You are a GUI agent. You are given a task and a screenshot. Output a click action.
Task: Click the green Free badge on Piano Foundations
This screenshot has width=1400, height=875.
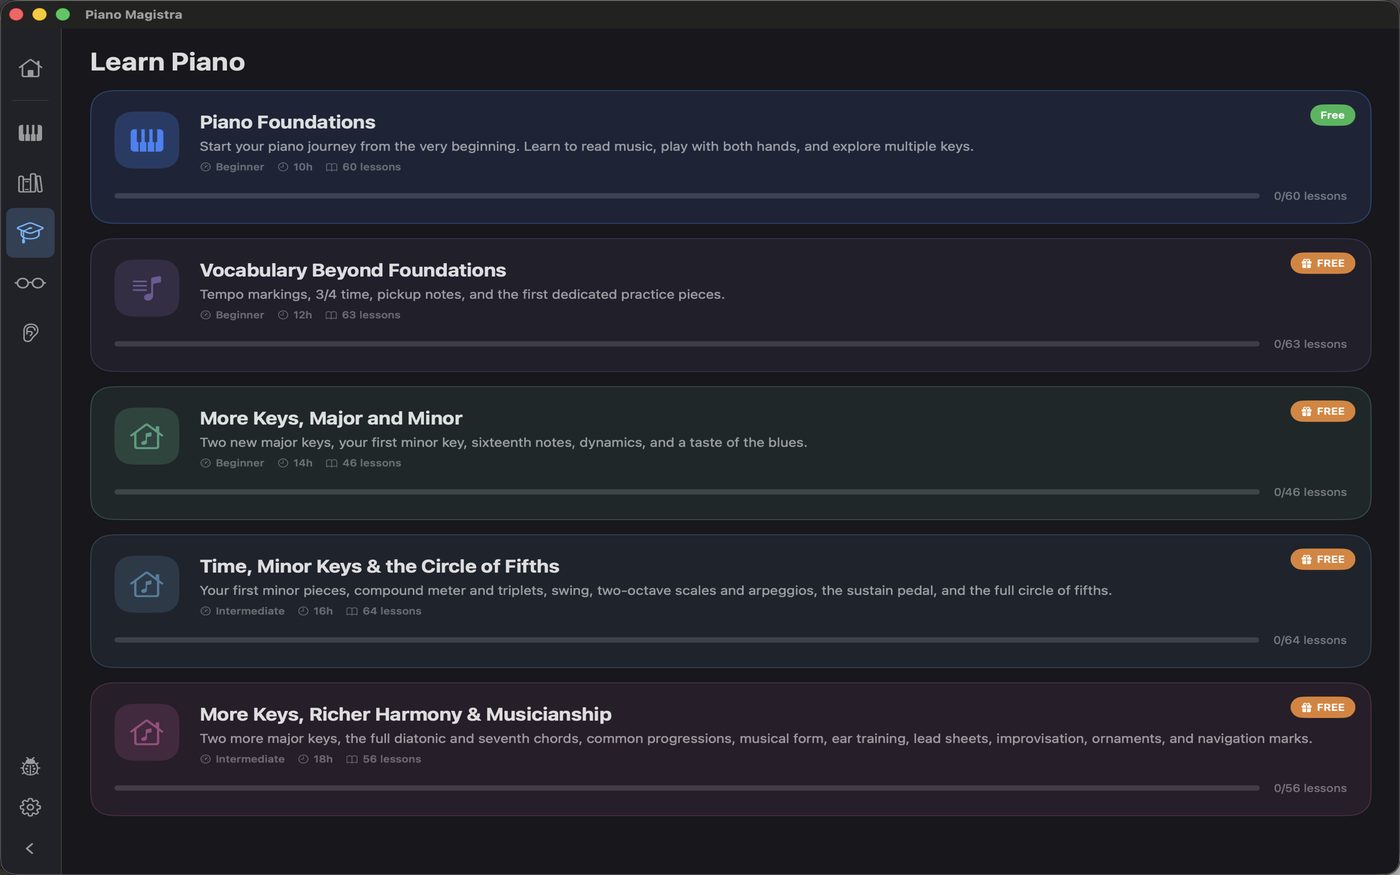1332,115
